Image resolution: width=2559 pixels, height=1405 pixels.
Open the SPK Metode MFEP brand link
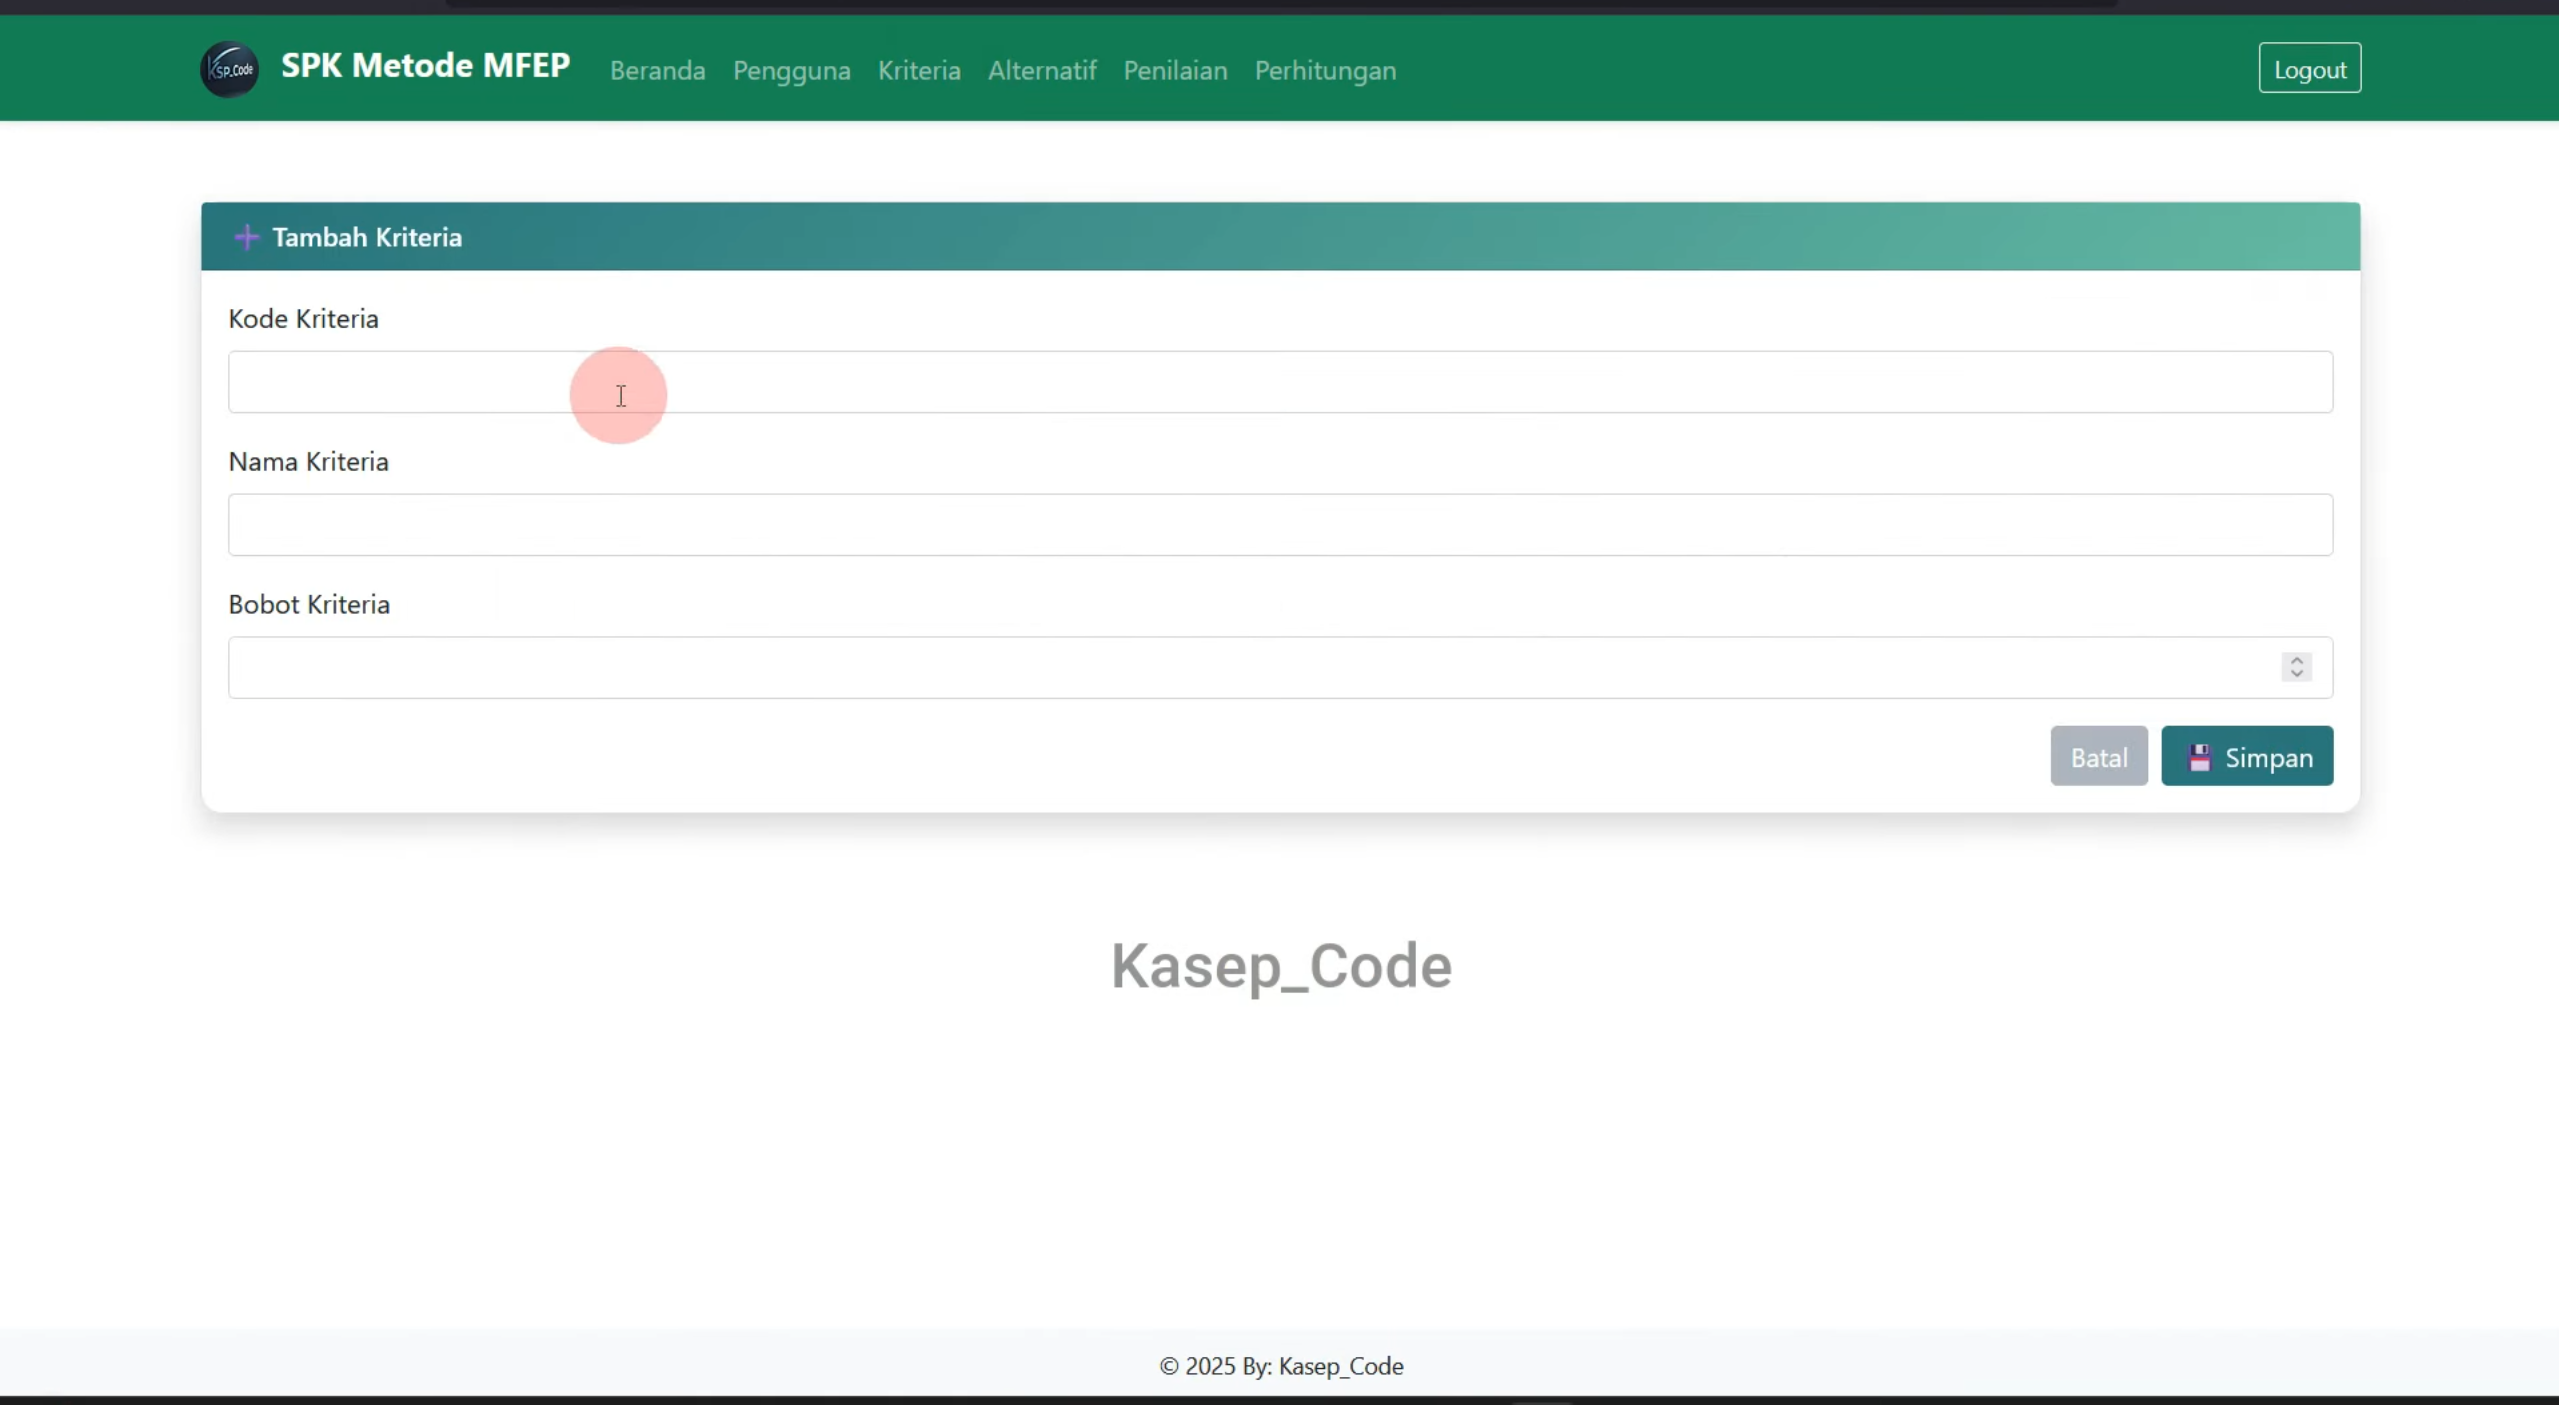tap(425, 66)
